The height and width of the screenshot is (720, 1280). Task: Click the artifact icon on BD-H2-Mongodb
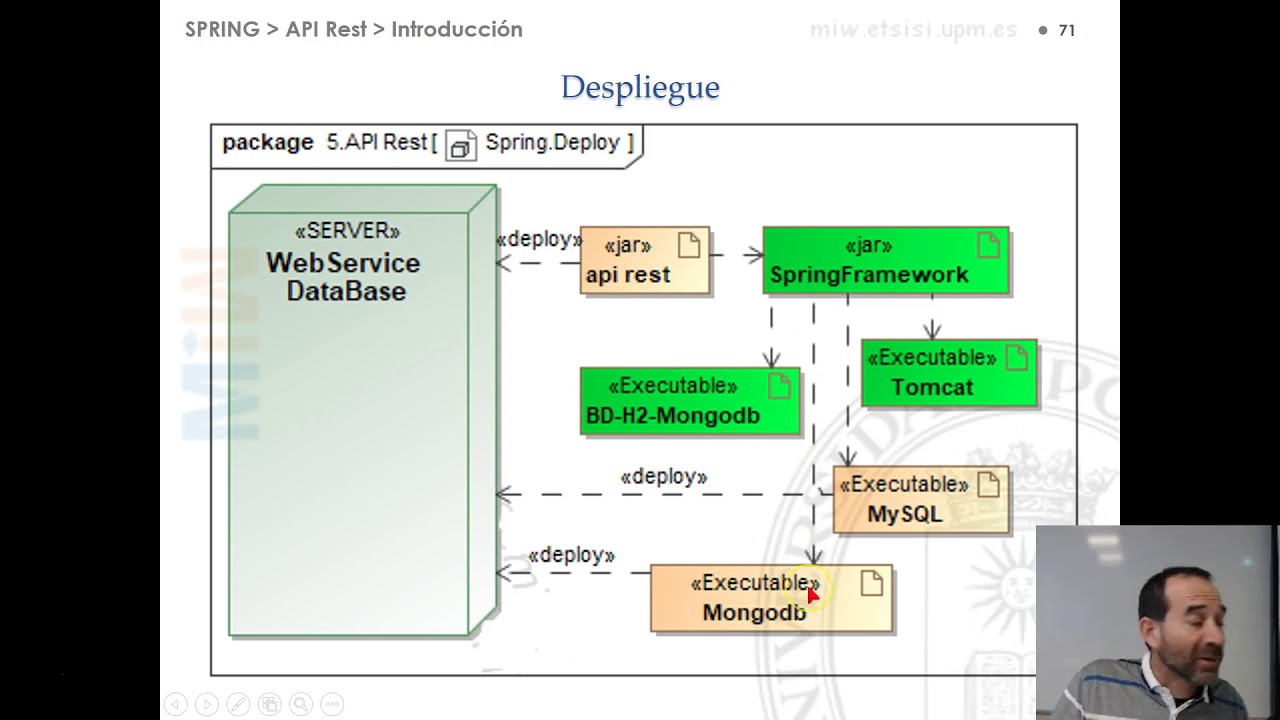(x=779, y=385)
